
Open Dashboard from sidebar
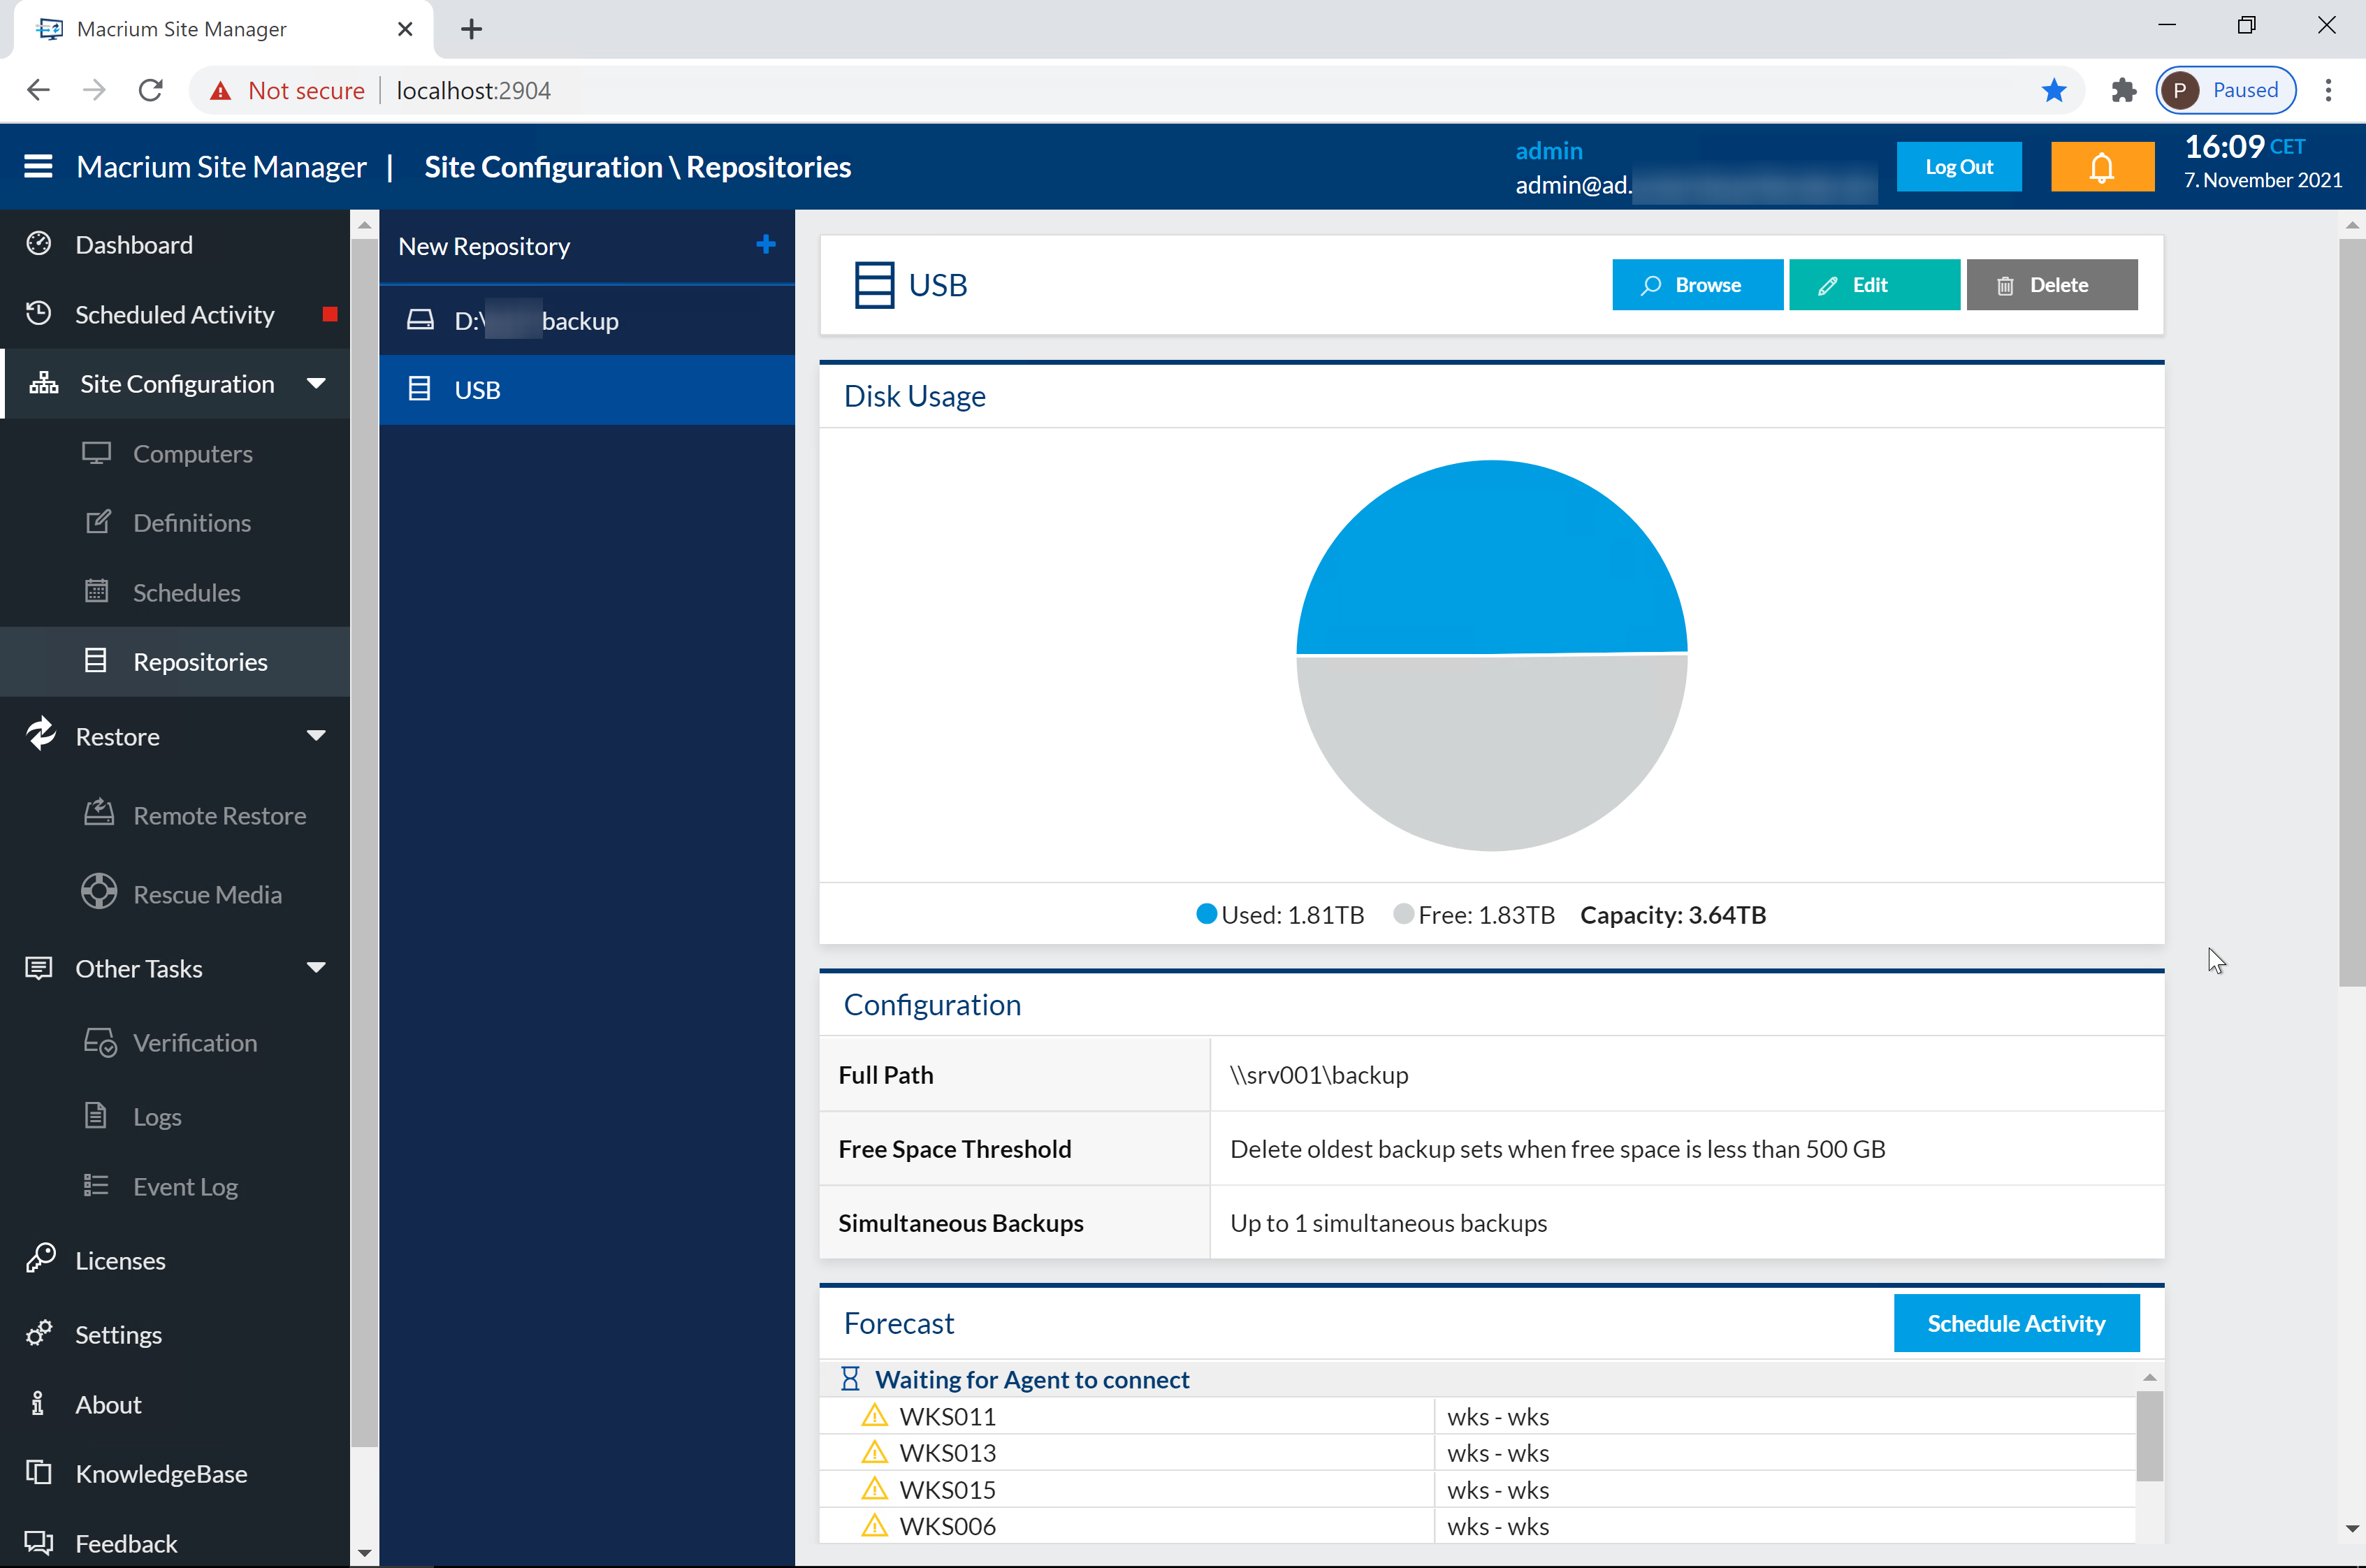pos(134,245)
